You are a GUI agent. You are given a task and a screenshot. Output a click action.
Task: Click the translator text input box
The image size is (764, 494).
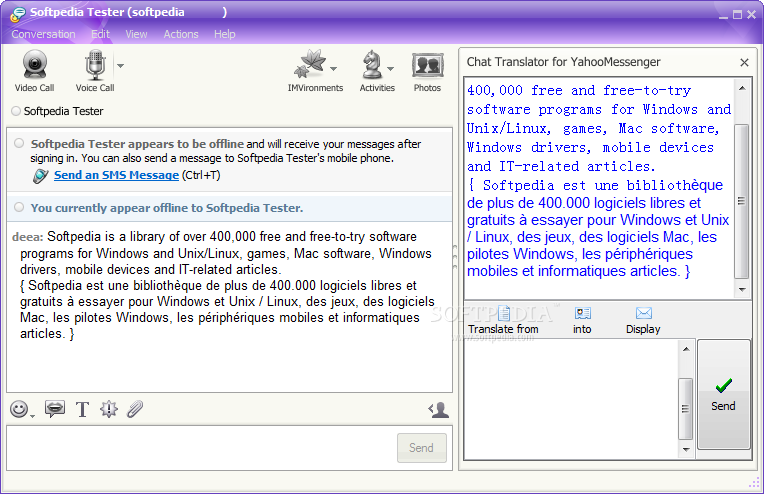point(572,399)
